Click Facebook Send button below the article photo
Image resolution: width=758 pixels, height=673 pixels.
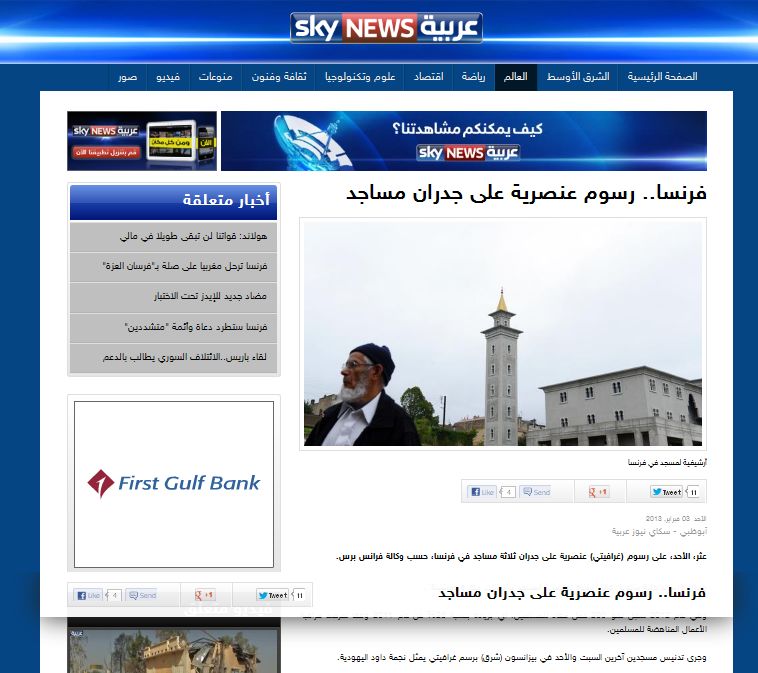[536, 492]
